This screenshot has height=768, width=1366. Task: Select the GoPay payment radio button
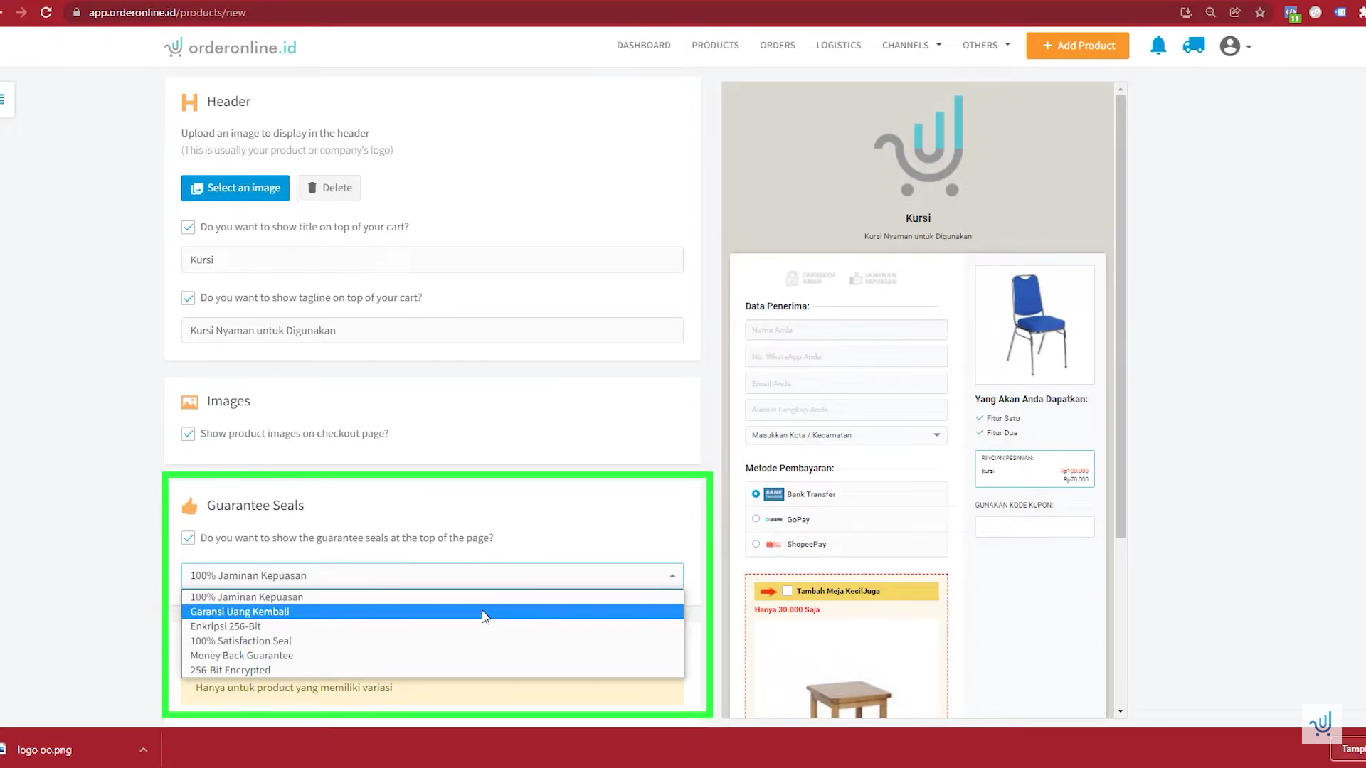(756, 519)
